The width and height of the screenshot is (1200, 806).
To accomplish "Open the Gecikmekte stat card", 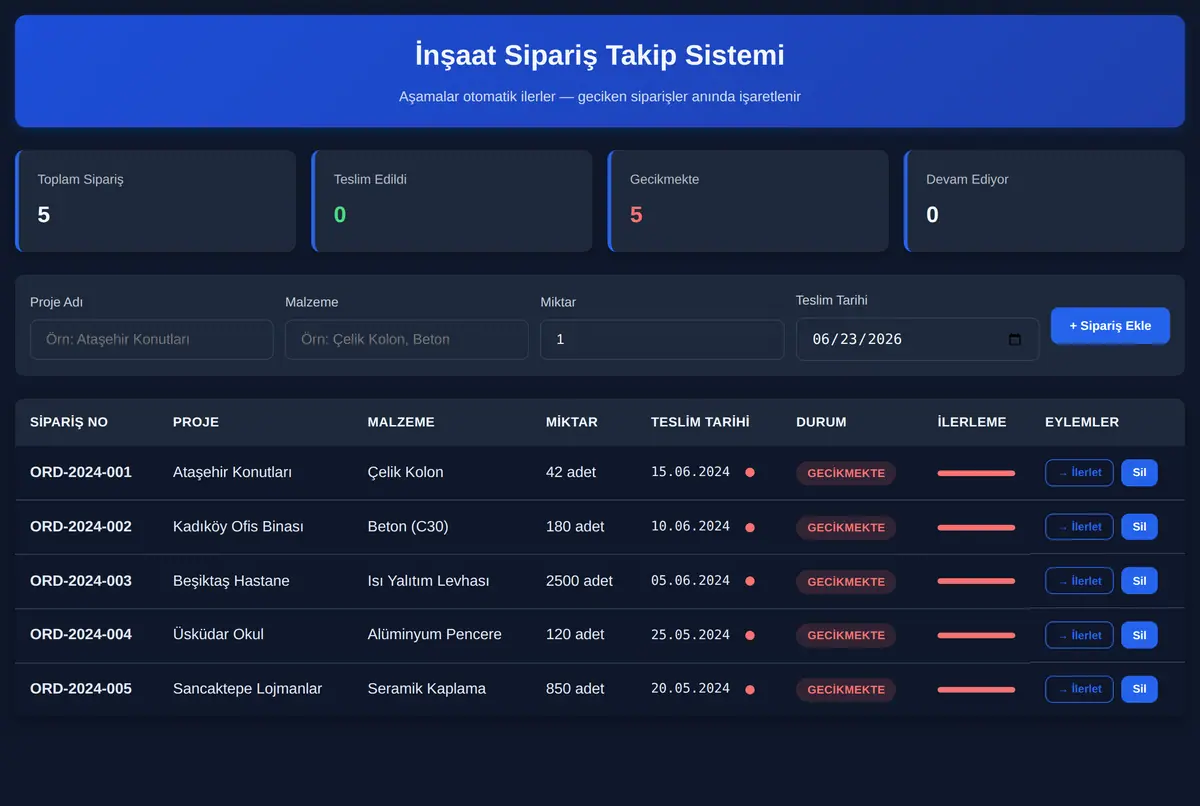I will [x=748, y=201].
